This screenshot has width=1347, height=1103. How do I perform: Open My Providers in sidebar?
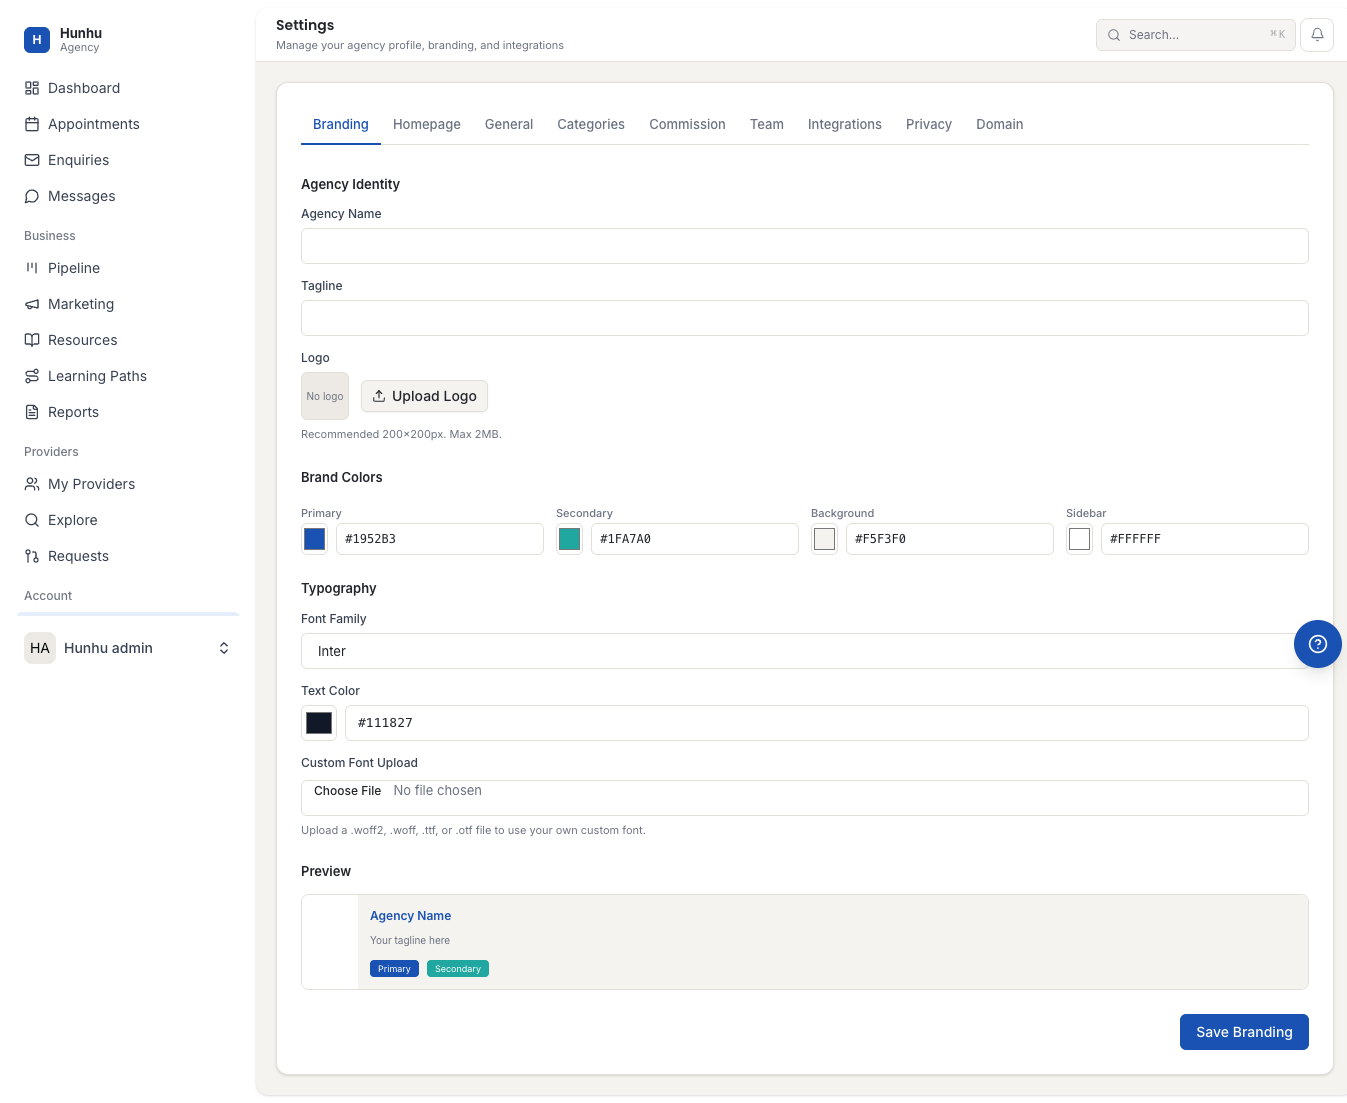point(128,484)
